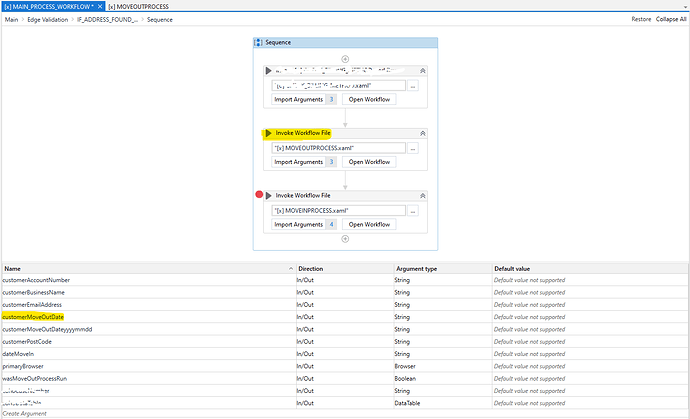Click the Invoke Workflow File title of MOVEINPROCESS

point(303,195)
